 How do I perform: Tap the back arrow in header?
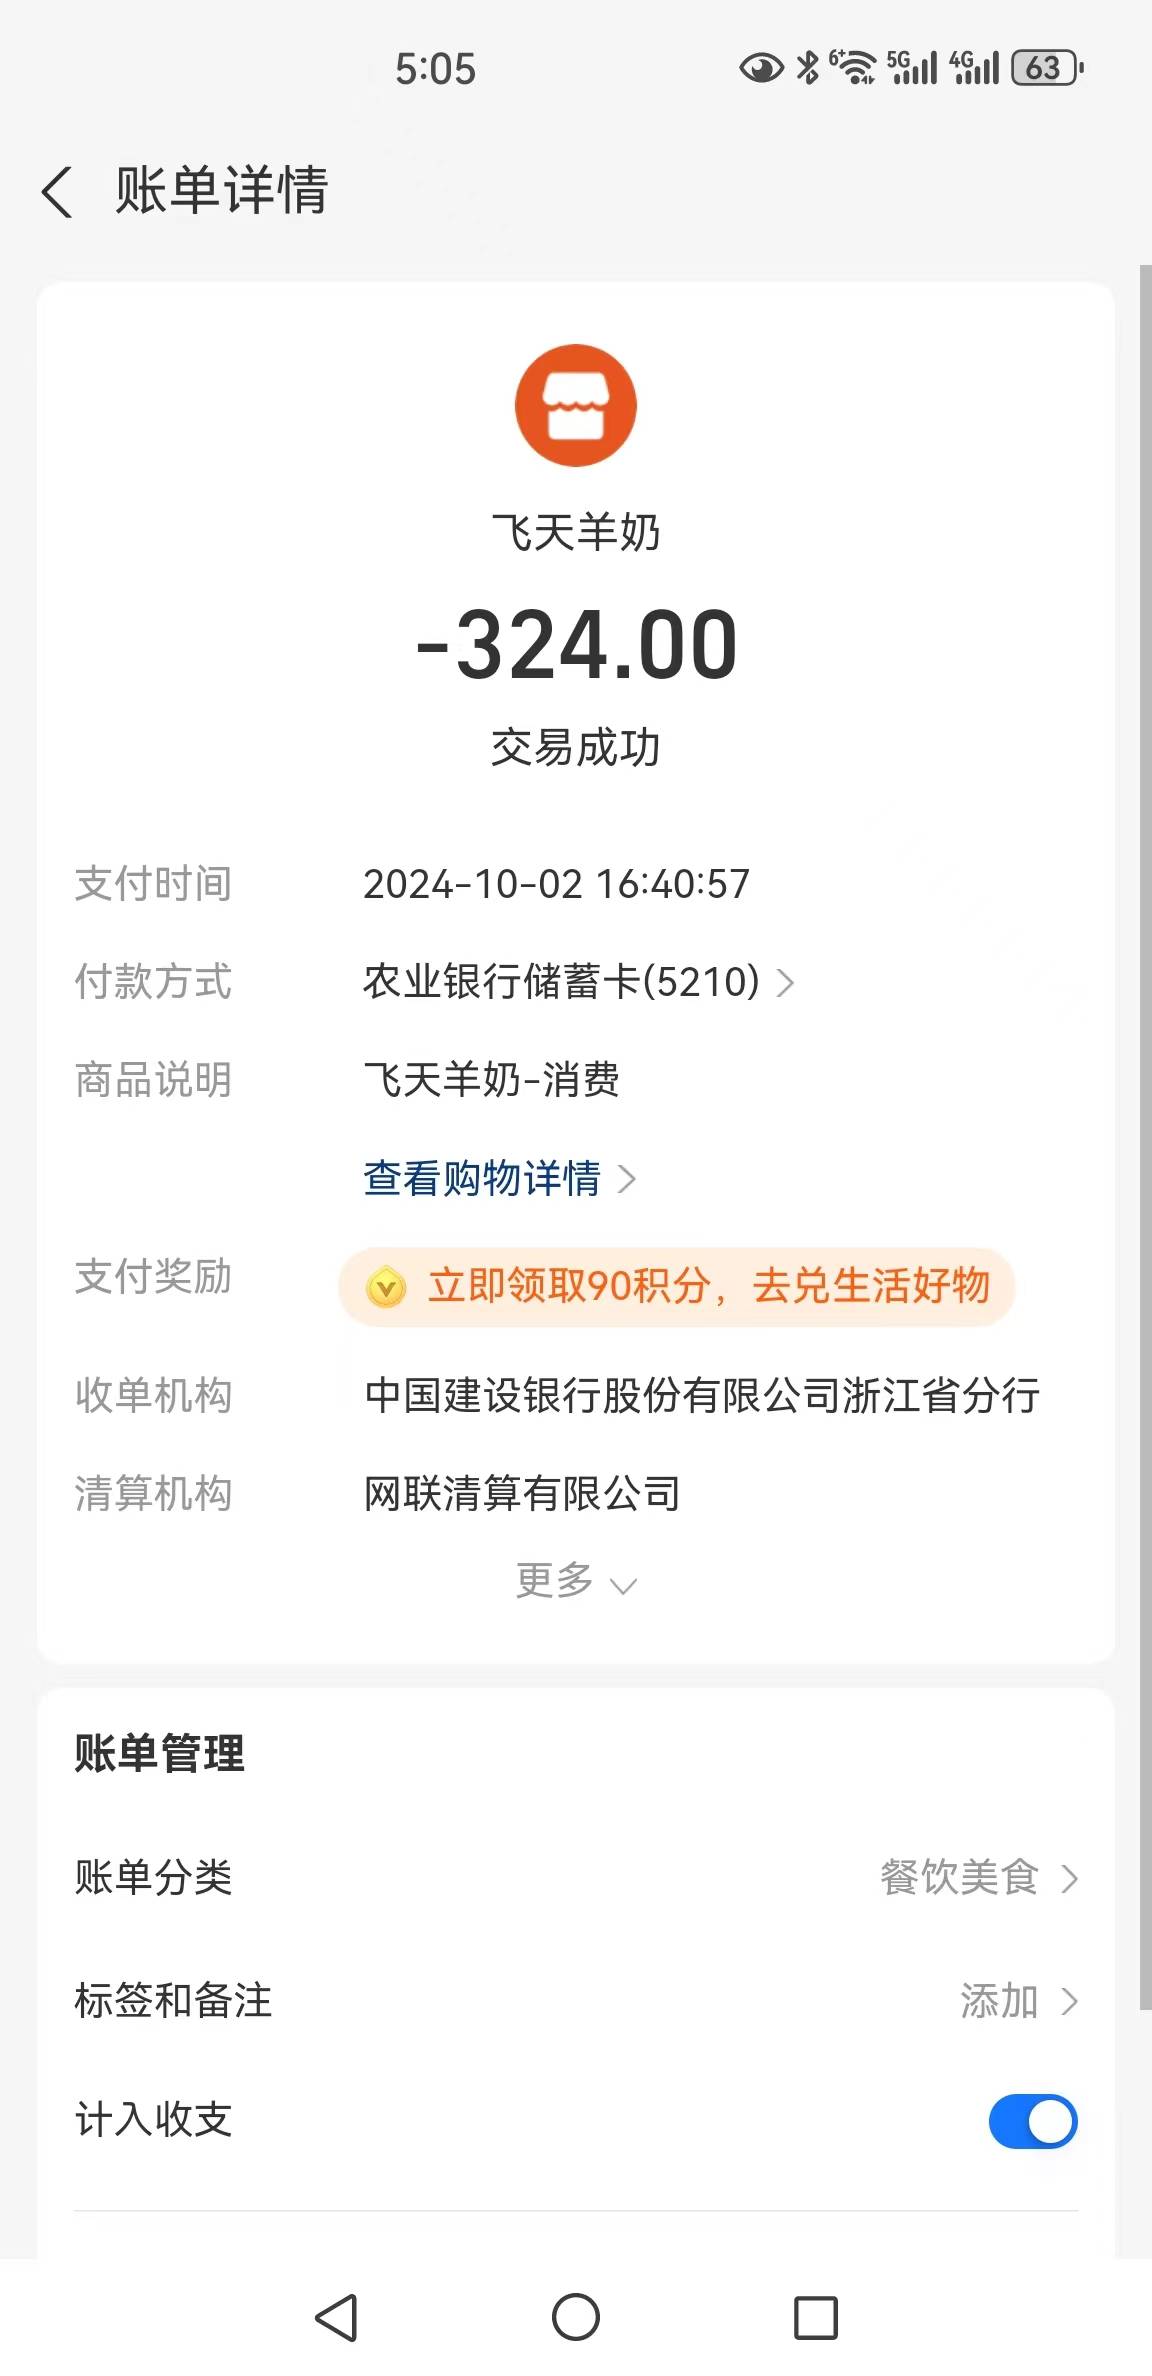click(58, 191)
